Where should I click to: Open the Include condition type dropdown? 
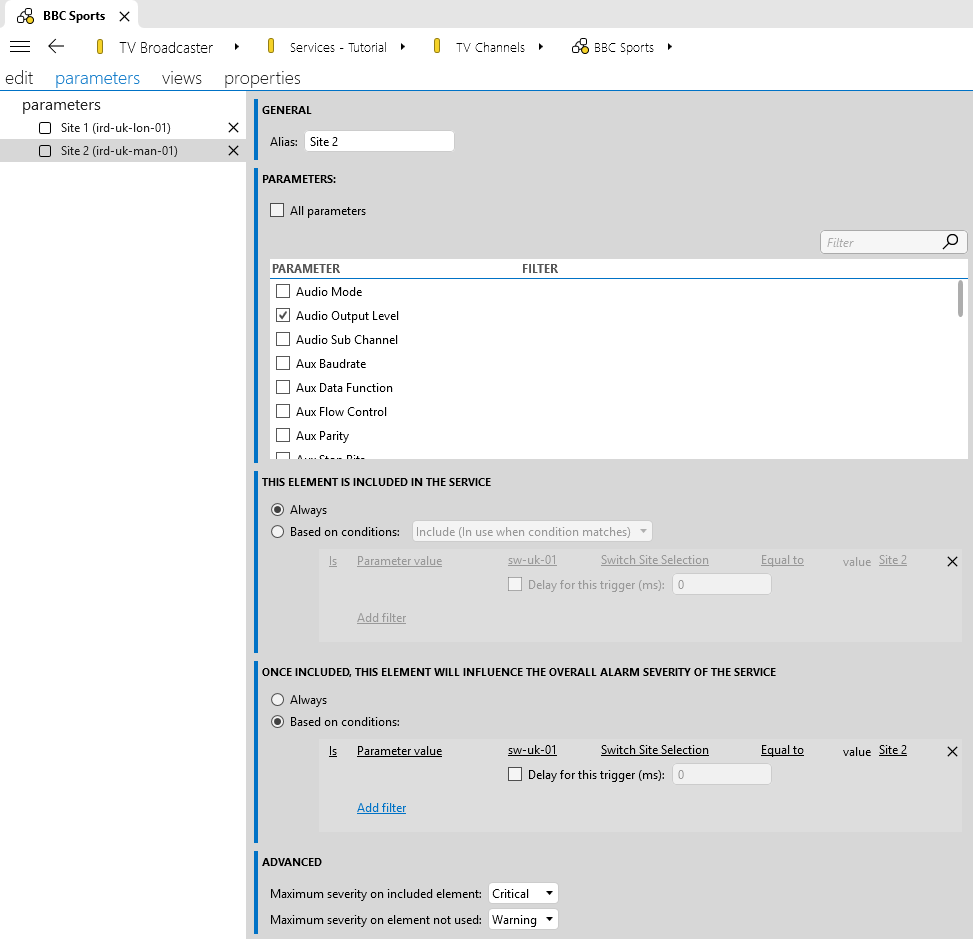532,531
